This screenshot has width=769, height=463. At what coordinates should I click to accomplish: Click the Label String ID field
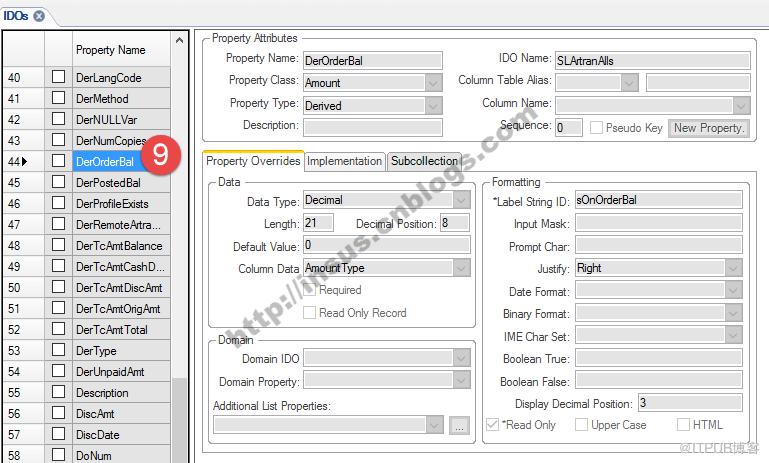[x=659, y=200]
